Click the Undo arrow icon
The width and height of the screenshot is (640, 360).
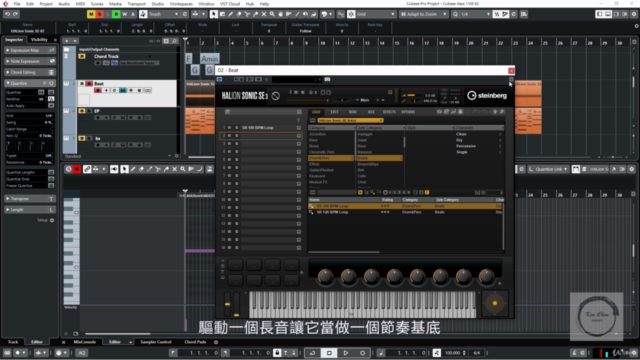point(7,14)
